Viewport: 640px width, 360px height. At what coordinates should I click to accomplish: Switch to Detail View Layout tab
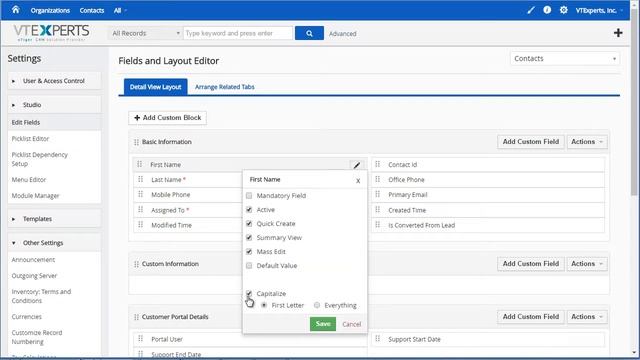click(x=156, y=87)
